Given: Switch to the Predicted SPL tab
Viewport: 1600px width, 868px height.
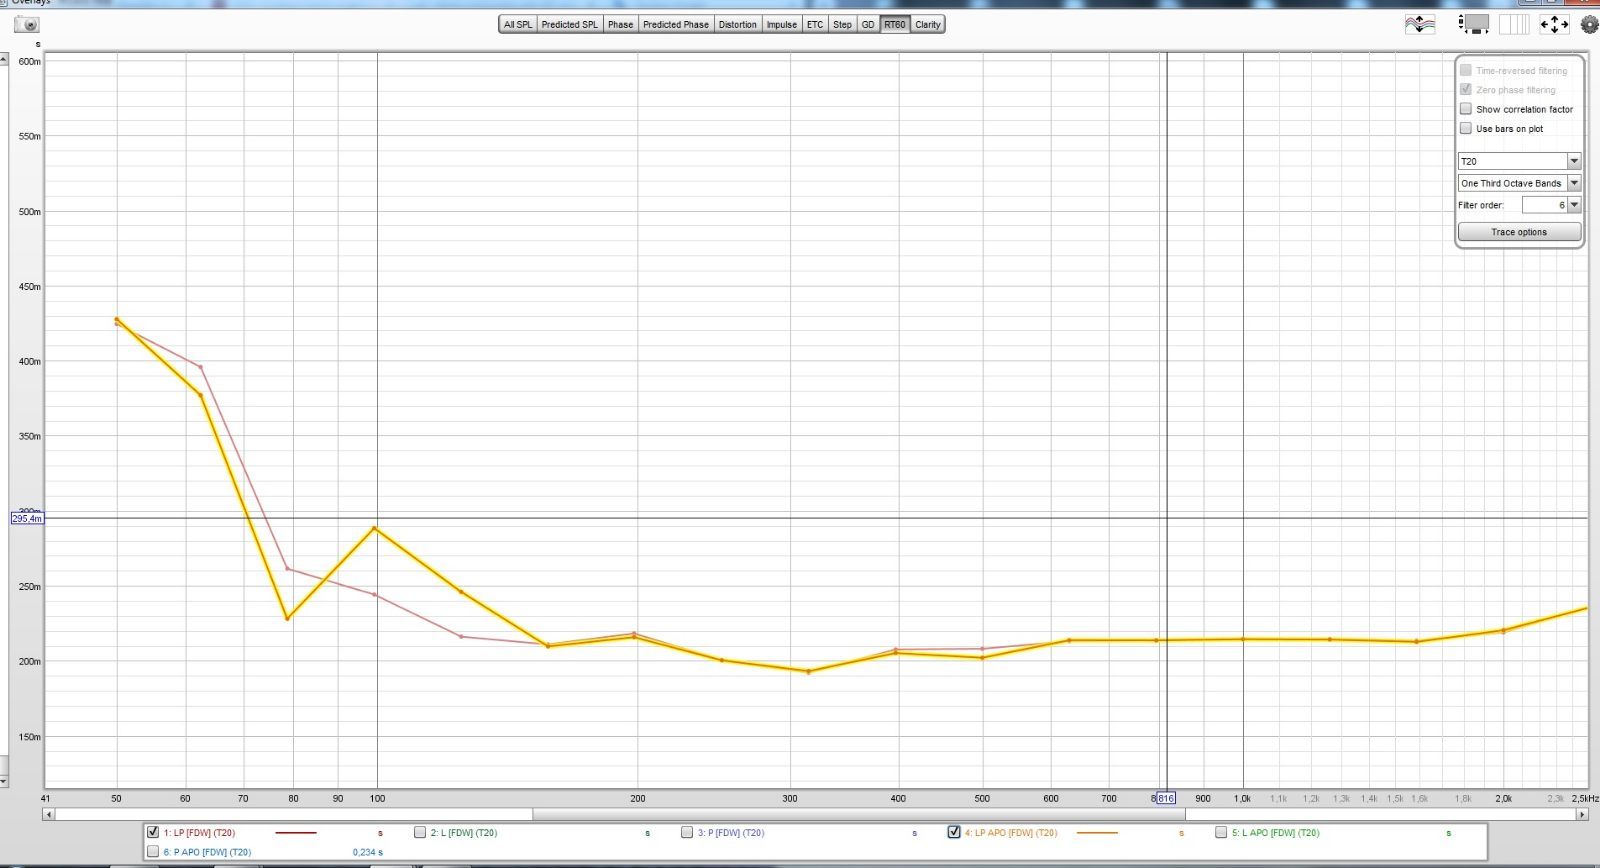Looking at the screenshot, I should [570, 24].
